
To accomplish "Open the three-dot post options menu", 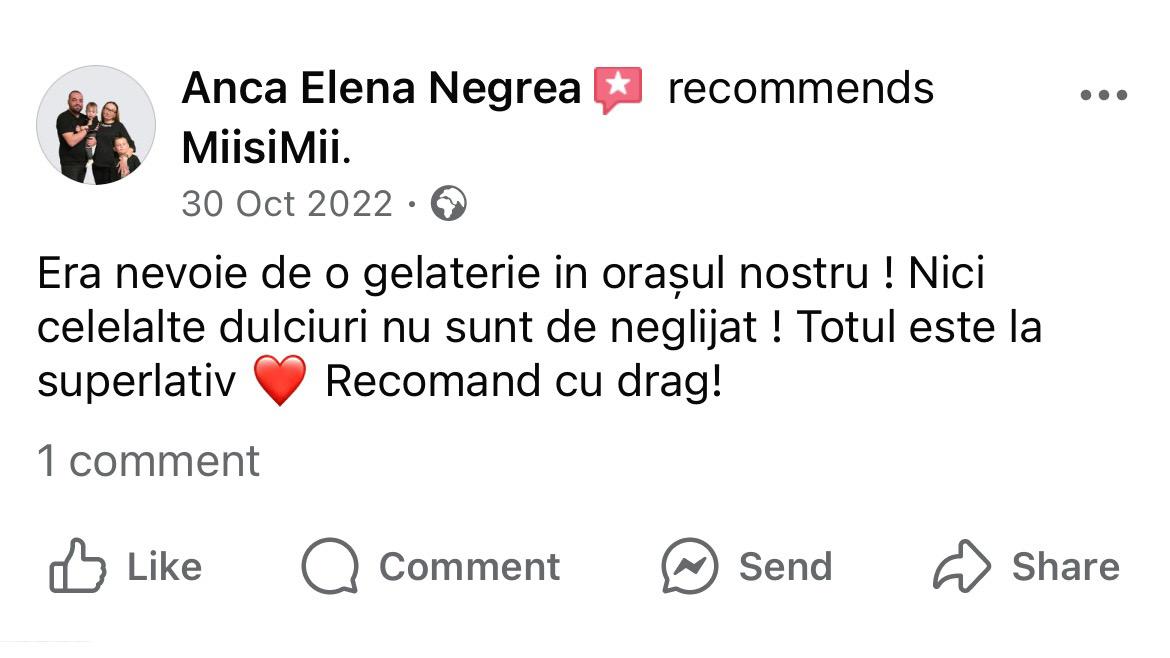I will tap(1104, 95).
